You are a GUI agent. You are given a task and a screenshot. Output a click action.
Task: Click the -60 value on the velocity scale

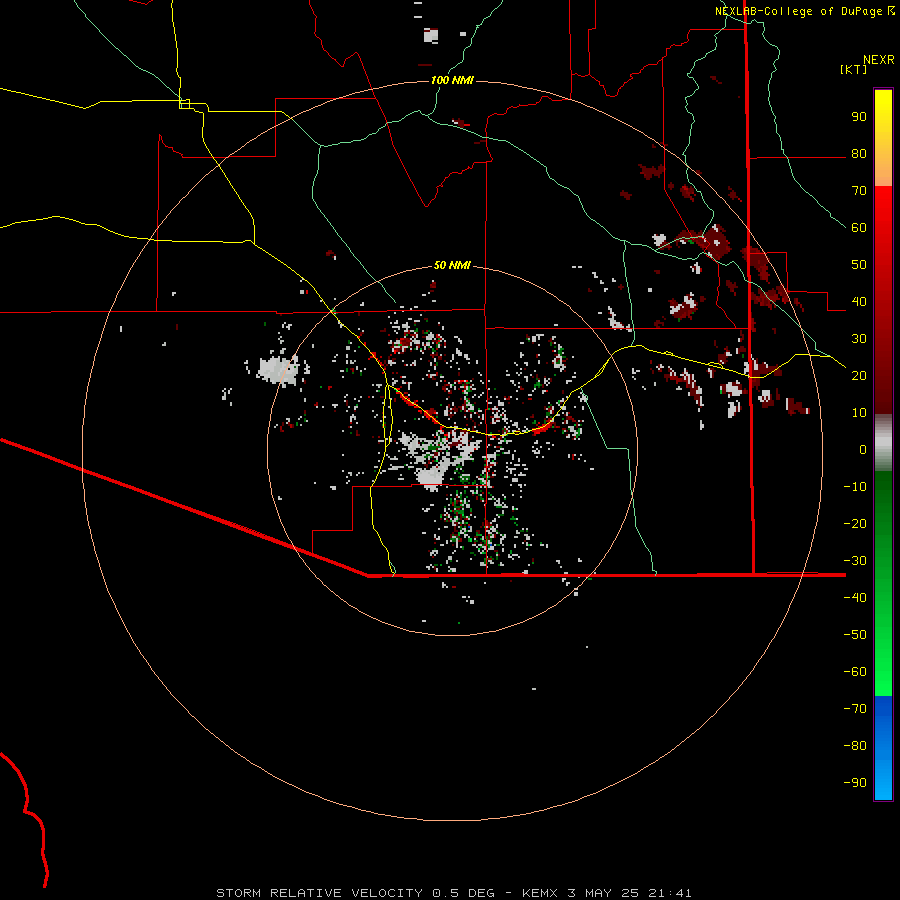tap(855, 672)
